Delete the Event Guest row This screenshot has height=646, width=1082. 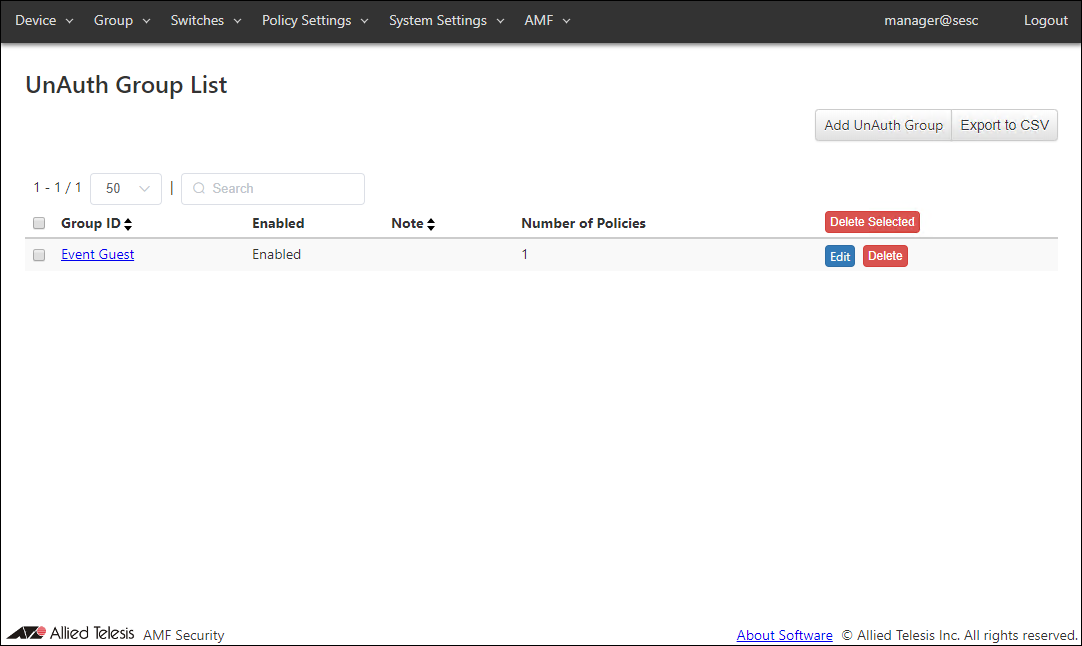[885, 257]
